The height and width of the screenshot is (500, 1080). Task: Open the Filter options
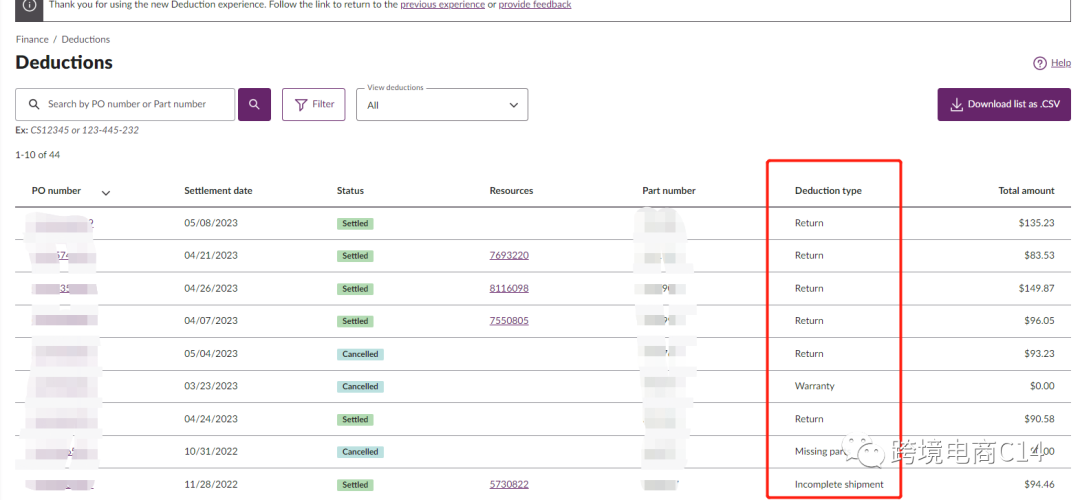coord(314,104)
